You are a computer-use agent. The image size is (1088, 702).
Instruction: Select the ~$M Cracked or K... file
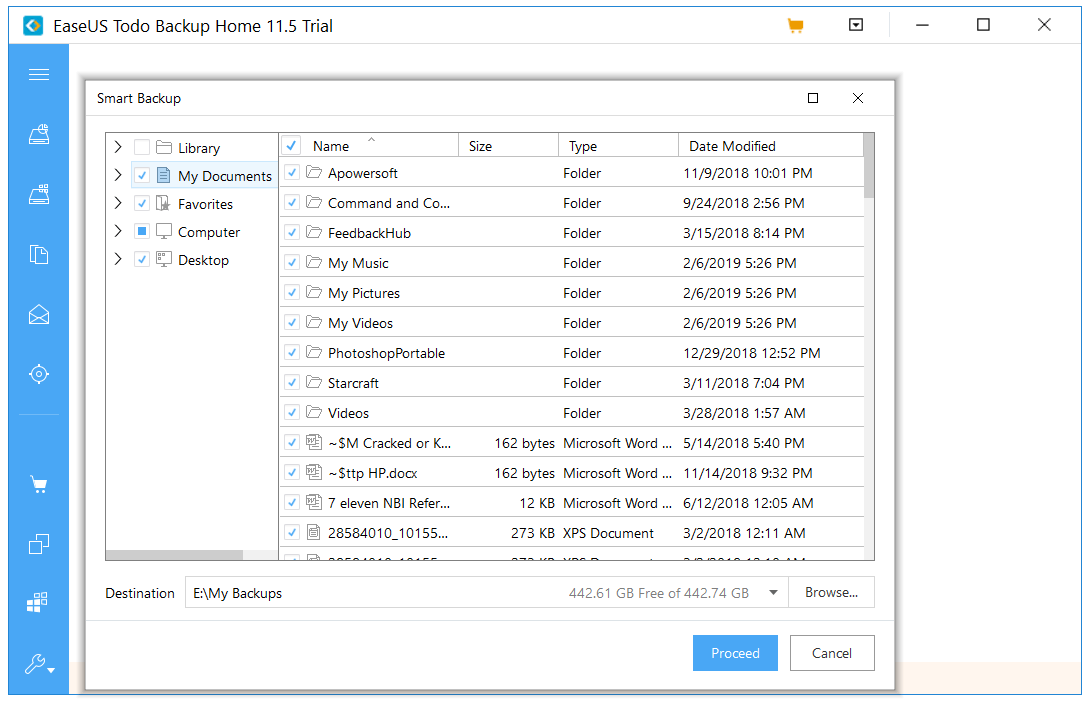coord(572,443)
